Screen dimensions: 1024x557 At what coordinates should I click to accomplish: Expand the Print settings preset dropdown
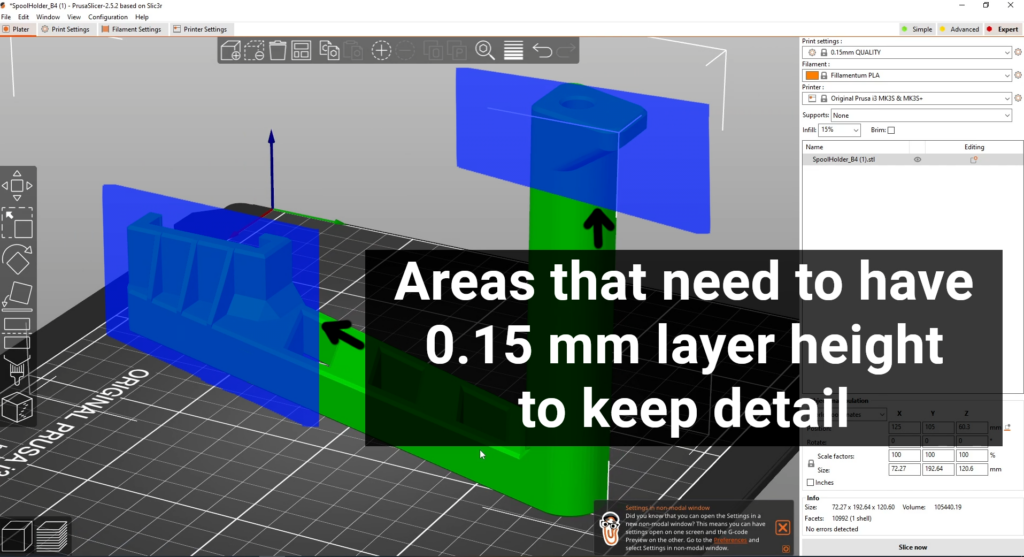tap(1006, 51)
